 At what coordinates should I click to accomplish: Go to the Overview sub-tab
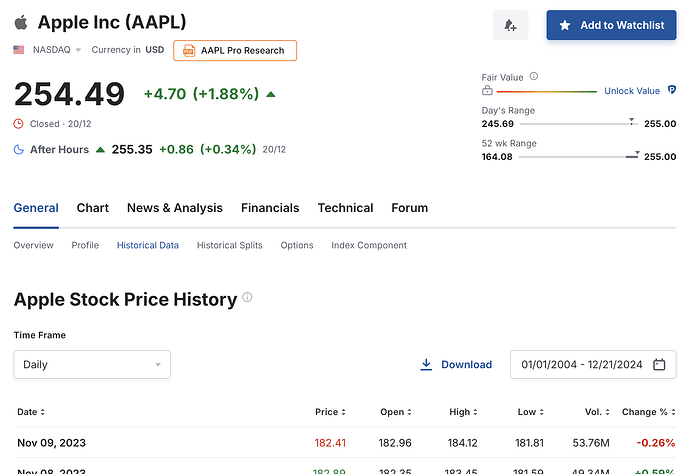tap(33, 245)
